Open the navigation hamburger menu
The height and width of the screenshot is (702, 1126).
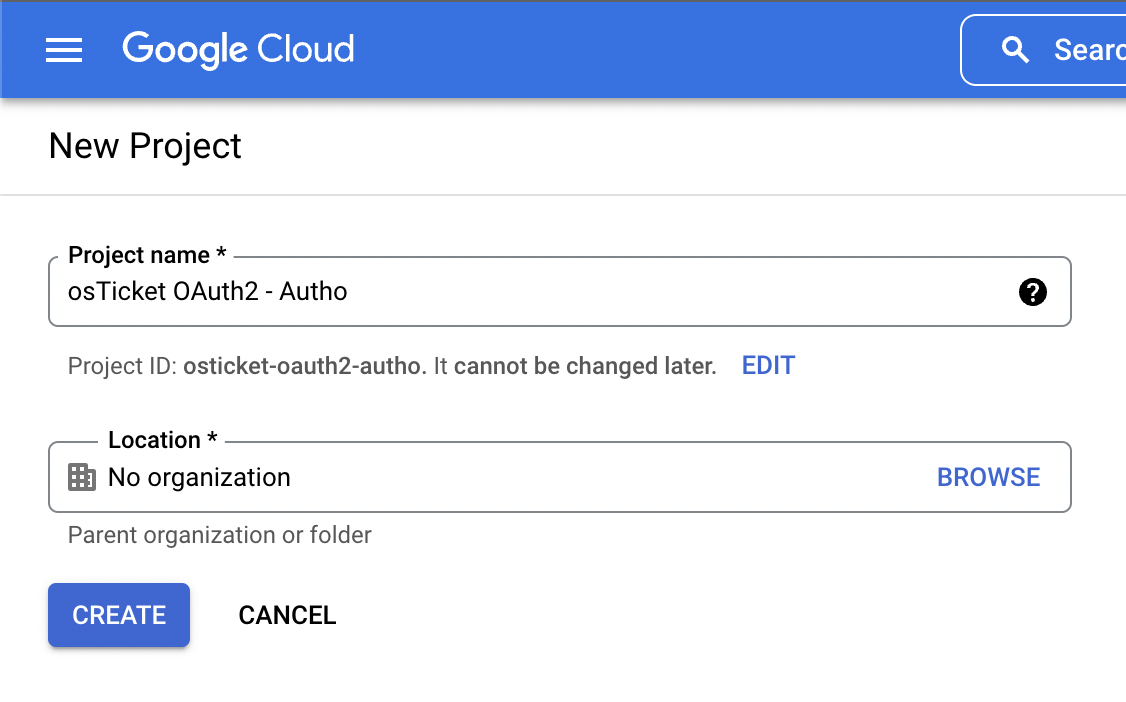tap(64, 50)
